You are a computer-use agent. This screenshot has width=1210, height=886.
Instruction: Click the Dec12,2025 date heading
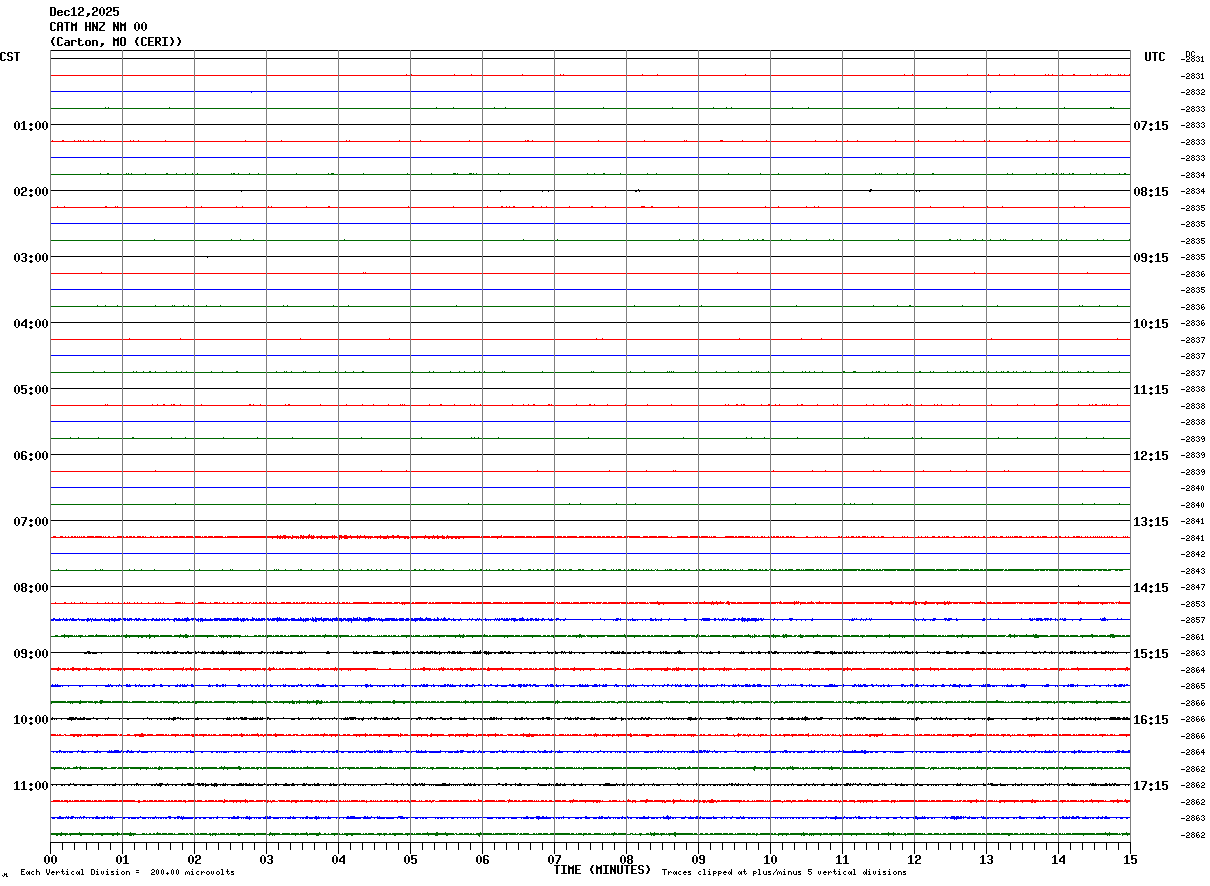pyautogui.click(x=84, y=12)
